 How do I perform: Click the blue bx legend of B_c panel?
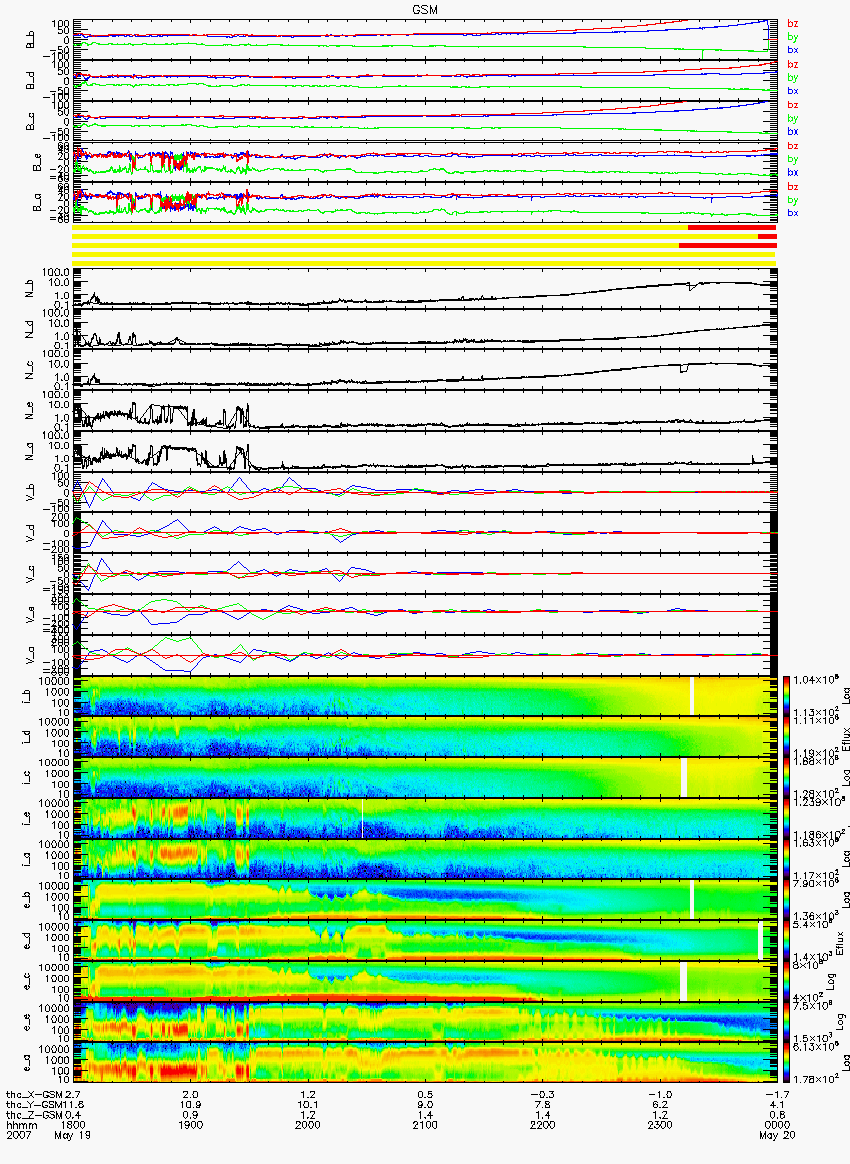pyautogui.click(x=792, y=131)
